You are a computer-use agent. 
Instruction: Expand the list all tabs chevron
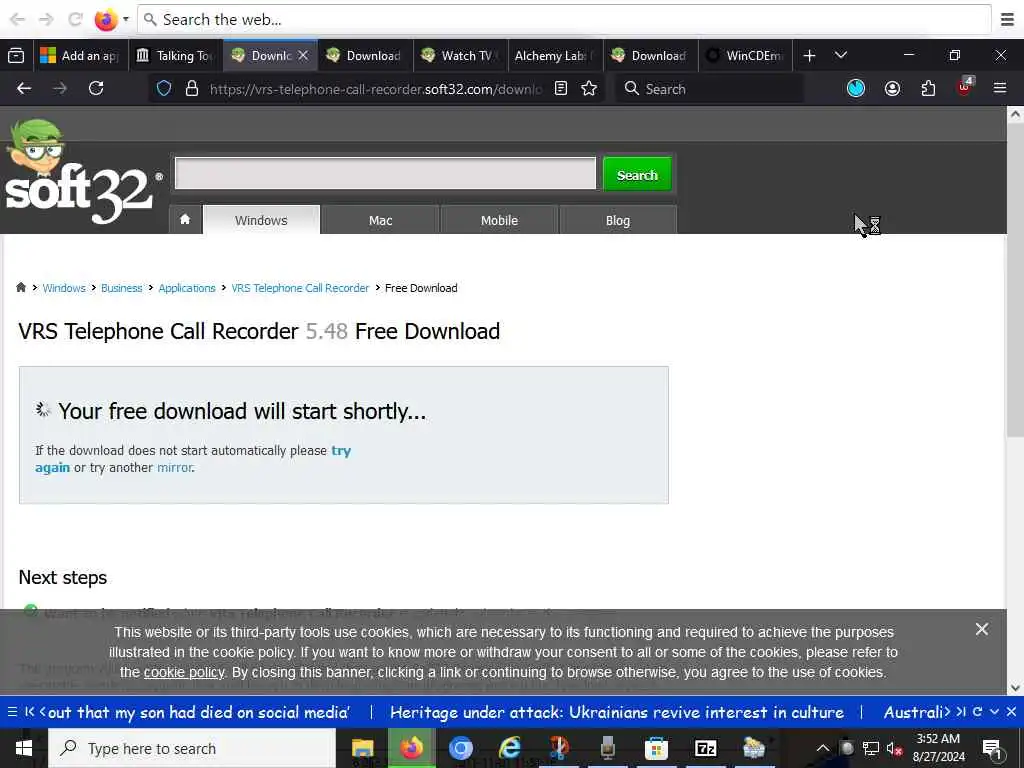pyautogui.click(x=841, y=56)
